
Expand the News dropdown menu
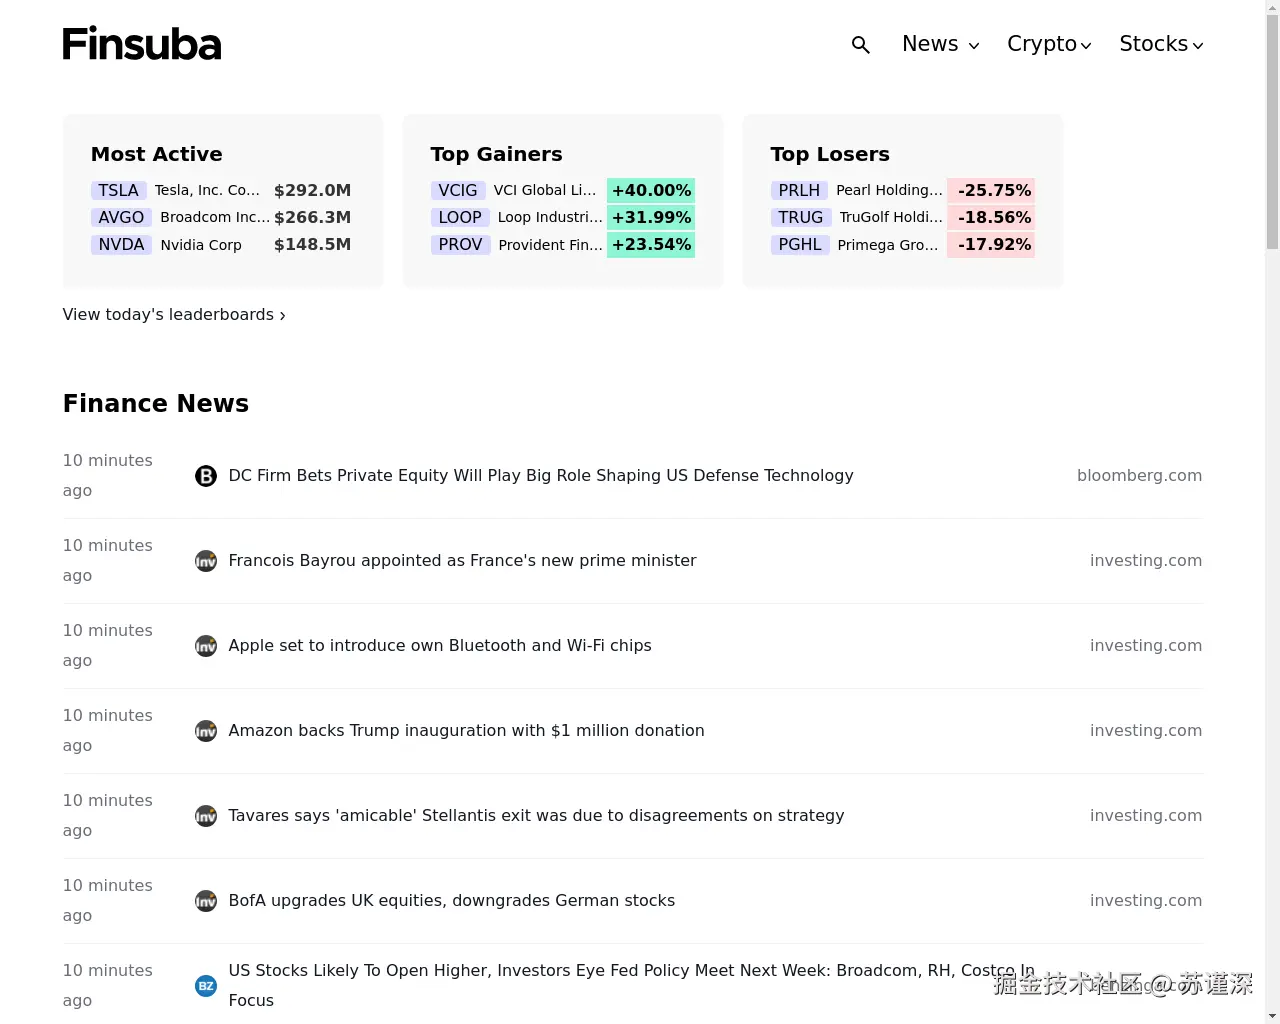tap(940, 44)
